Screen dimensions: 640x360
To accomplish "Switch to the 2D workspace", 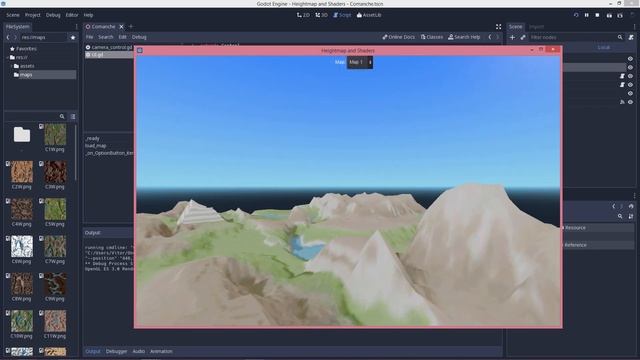I will tap(303, 15).
